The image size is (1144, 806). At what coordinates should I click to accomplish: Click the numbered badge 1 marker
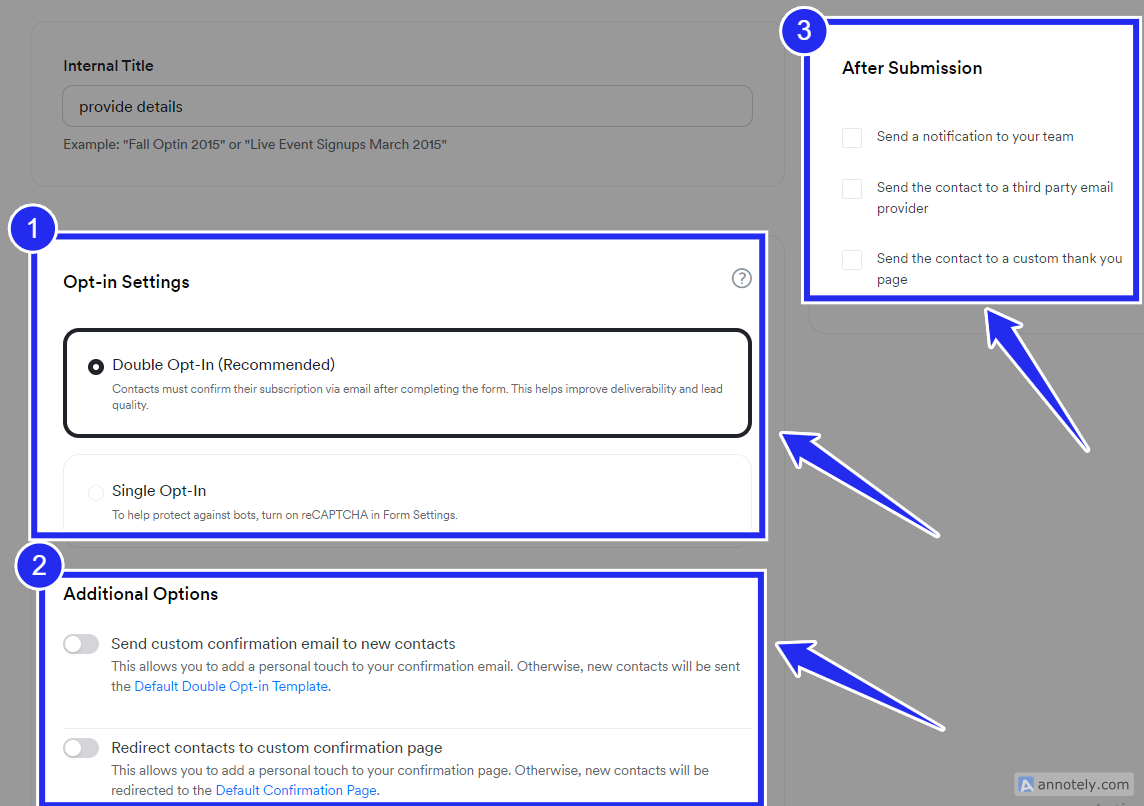pyautogui.click(x=33, y=229)
